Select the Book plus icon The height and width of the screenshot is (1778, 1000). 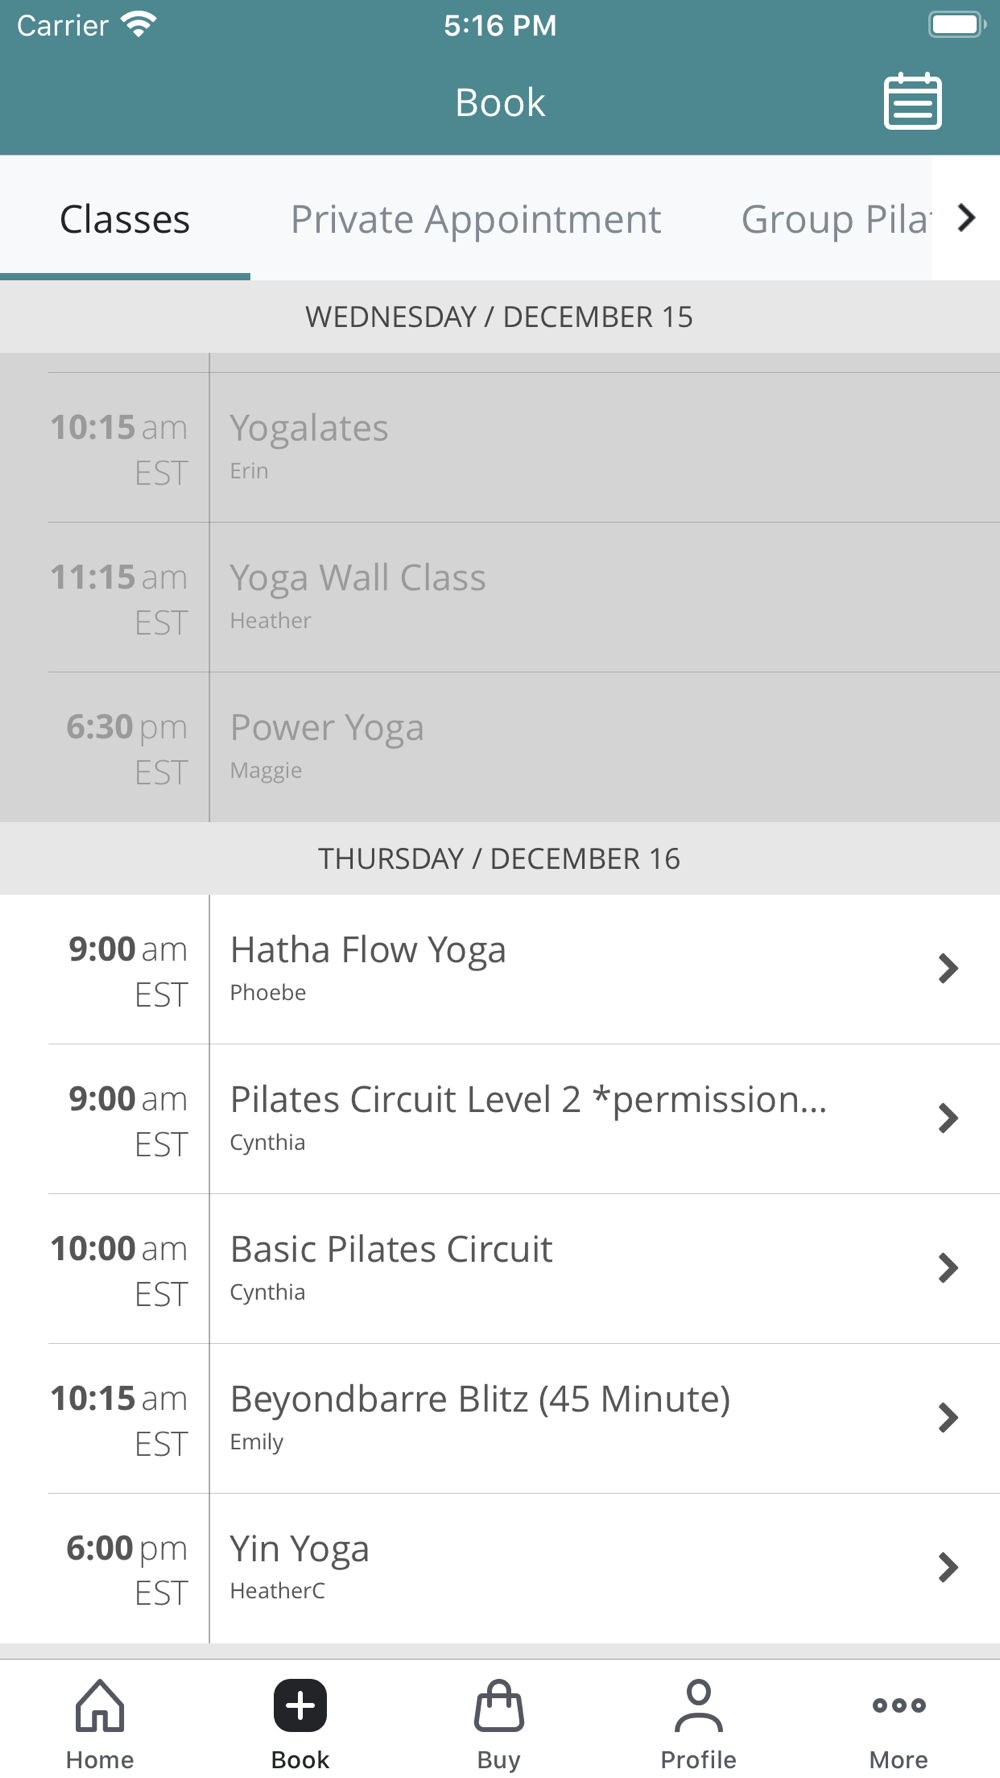point(300,1706)
